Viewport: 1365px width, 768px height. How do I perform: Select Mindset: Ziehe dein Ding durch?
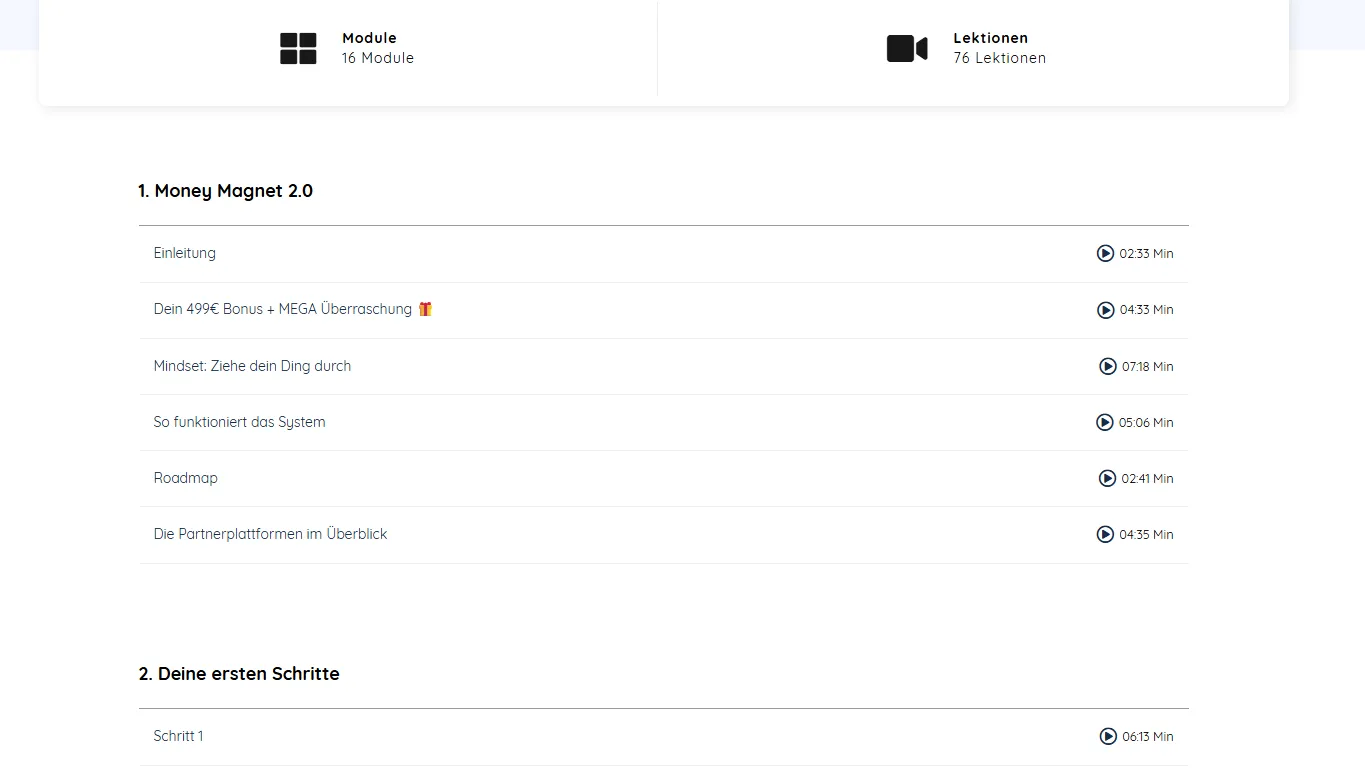tap(252, 366)
